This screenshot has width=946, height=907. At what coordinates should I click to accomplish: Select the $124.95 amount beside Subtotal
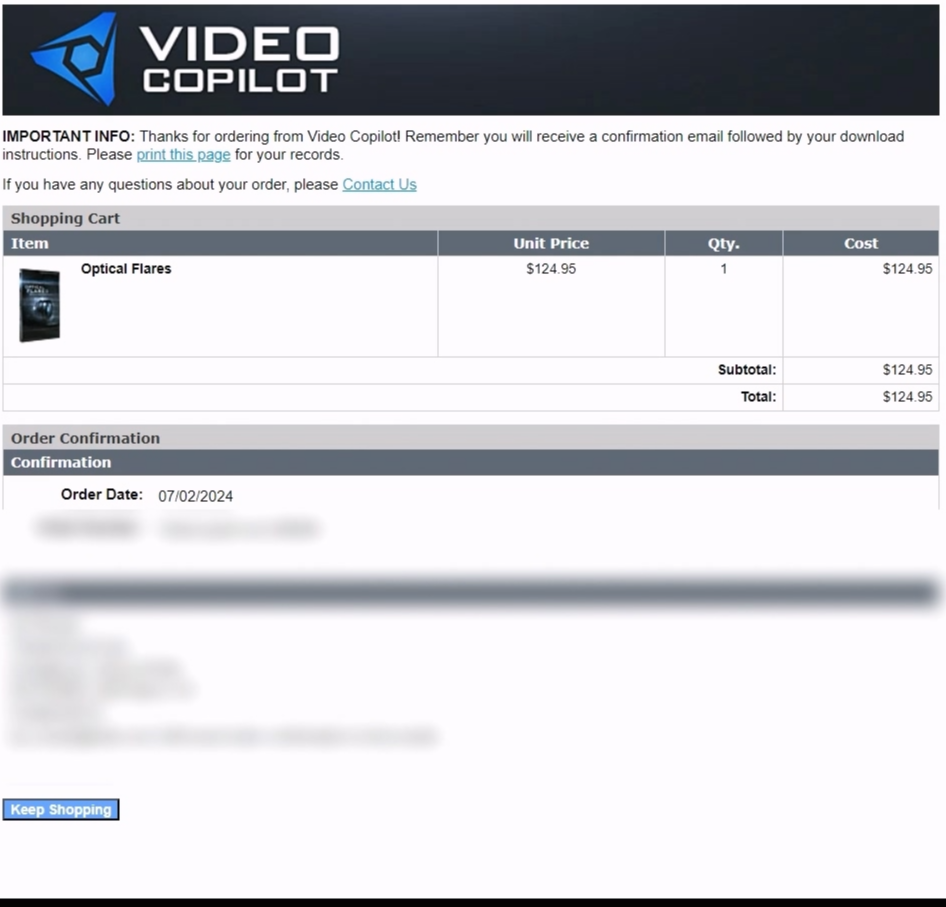pyautogui.click(x=907, y=369)
